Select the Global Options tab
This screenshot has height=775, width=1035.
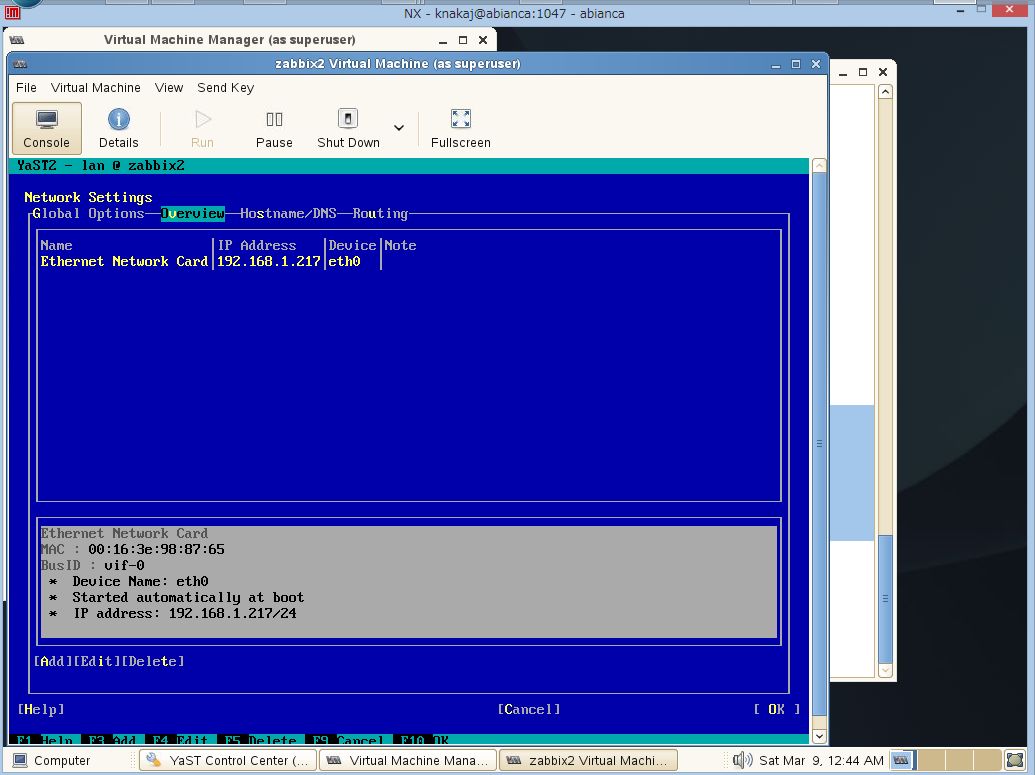tap(88, 213)
